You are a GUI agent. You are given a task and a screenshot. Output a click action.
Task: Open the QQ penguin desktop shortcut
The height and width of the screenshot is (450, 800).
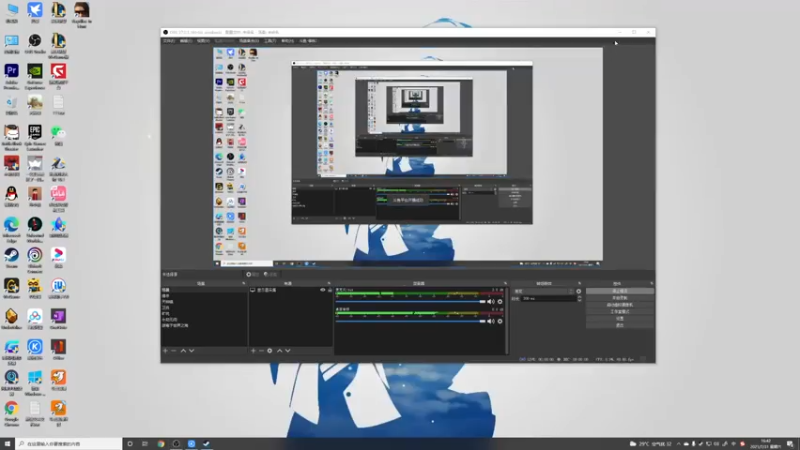click(x=12, y=197)
